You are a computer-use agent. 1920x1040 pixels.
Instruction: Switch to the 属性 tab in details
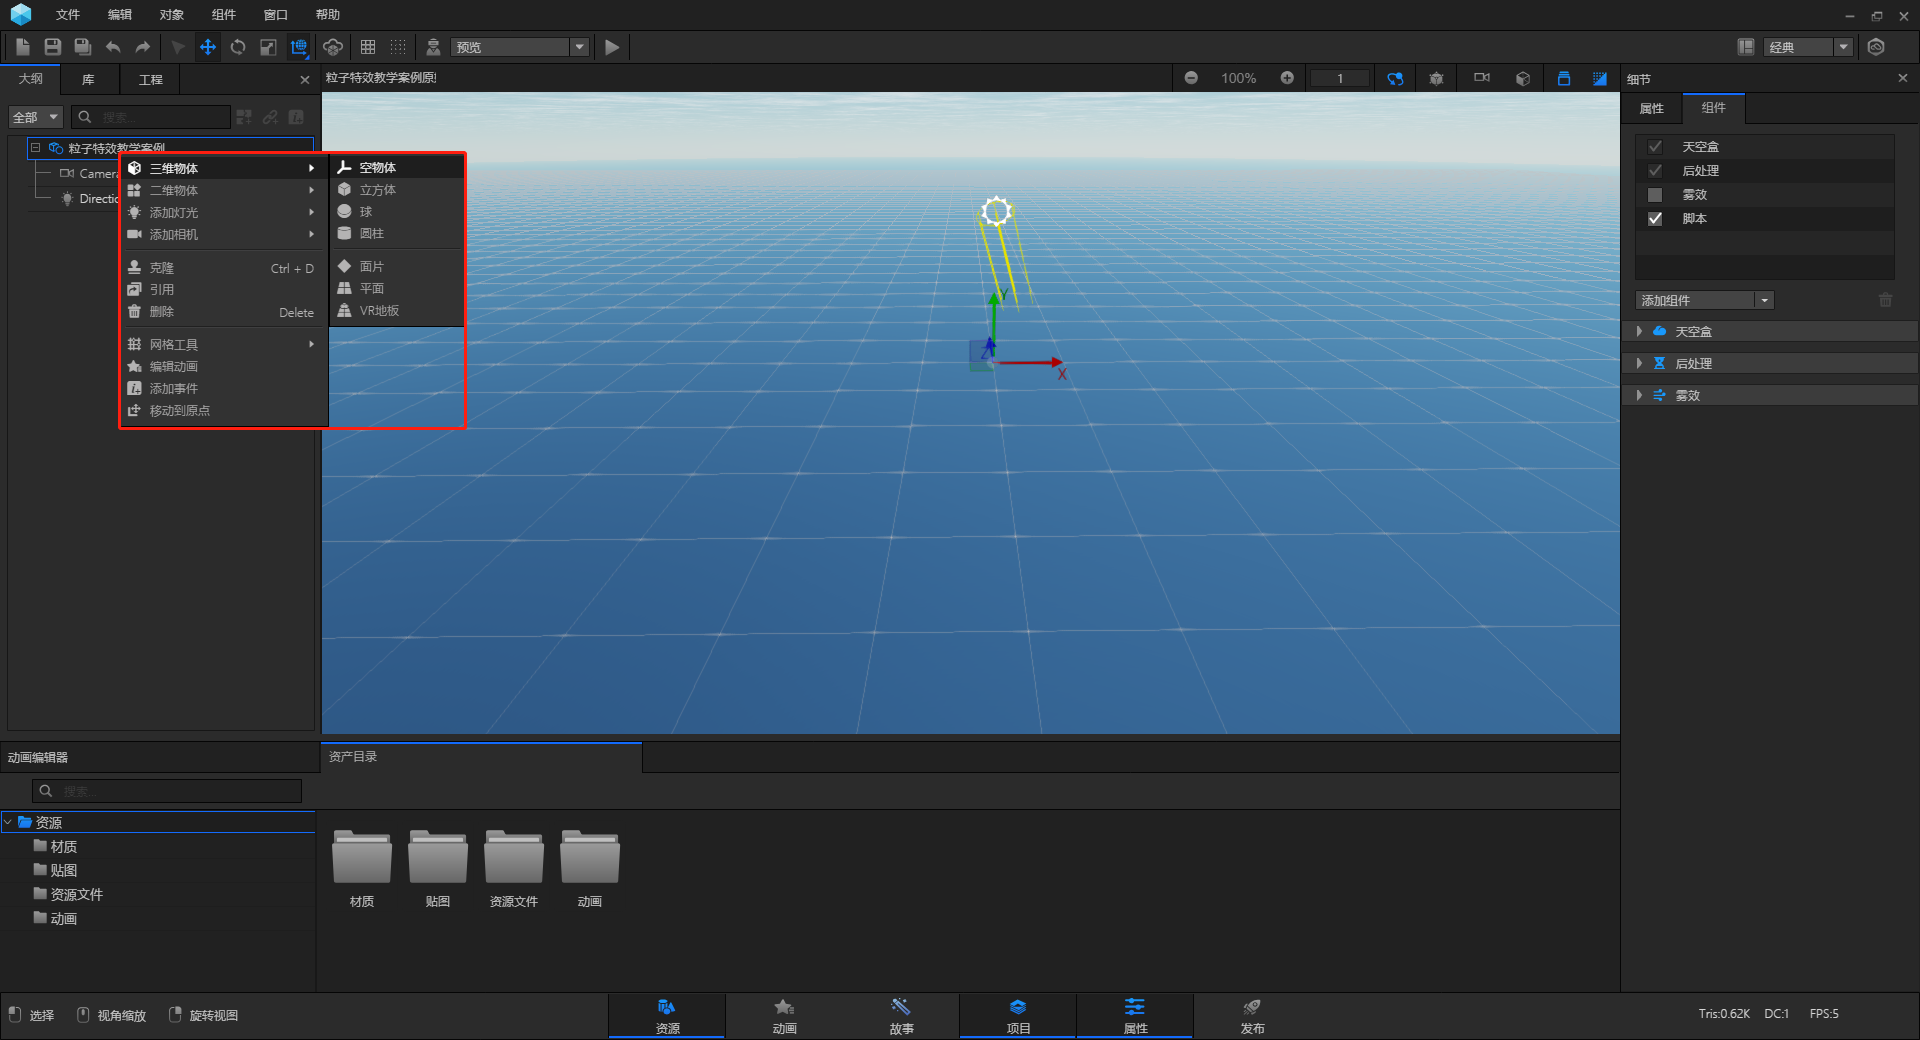click(x=1652, y=108)
